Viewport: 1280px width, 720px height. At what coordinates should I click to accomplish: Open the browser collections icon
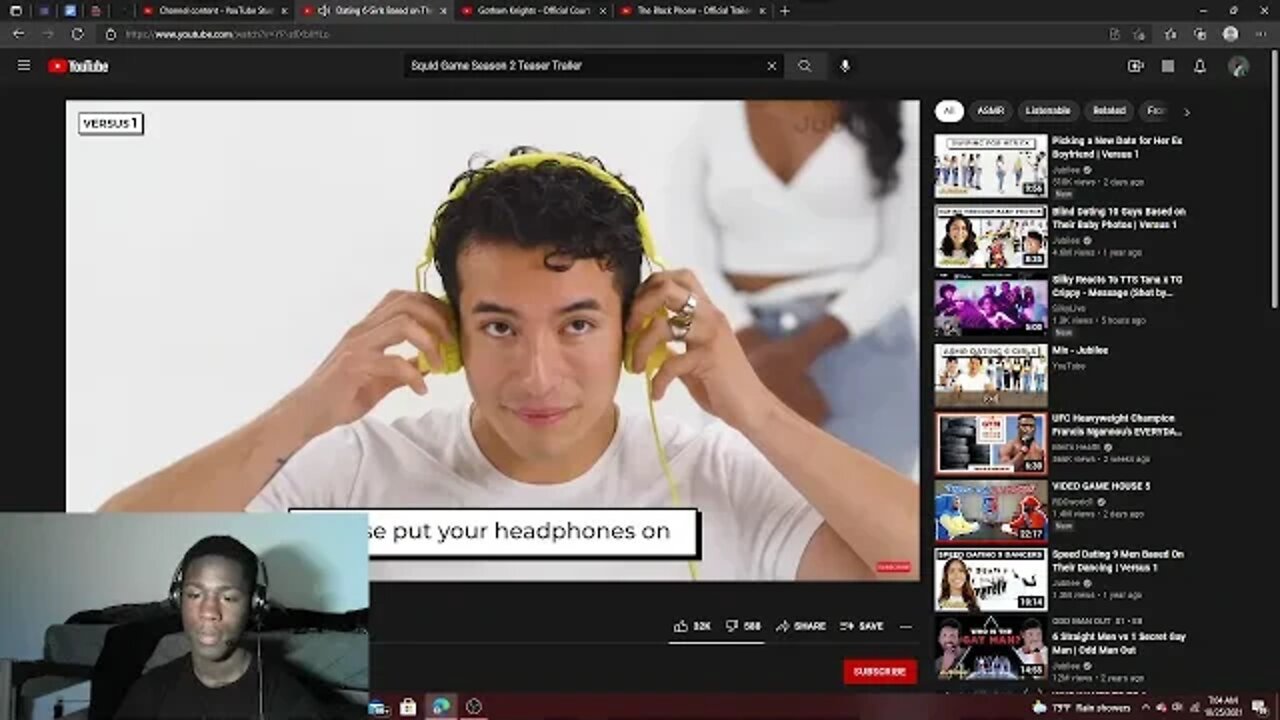coord(1200,34)
